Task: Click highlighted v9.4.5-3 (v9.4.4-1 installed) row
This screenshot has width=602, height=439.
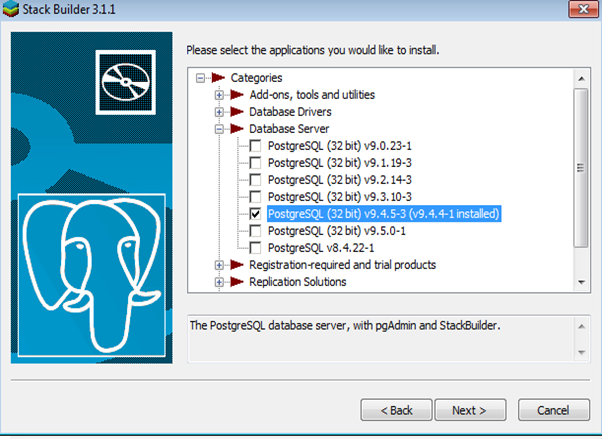Action: tap(384, 214)
